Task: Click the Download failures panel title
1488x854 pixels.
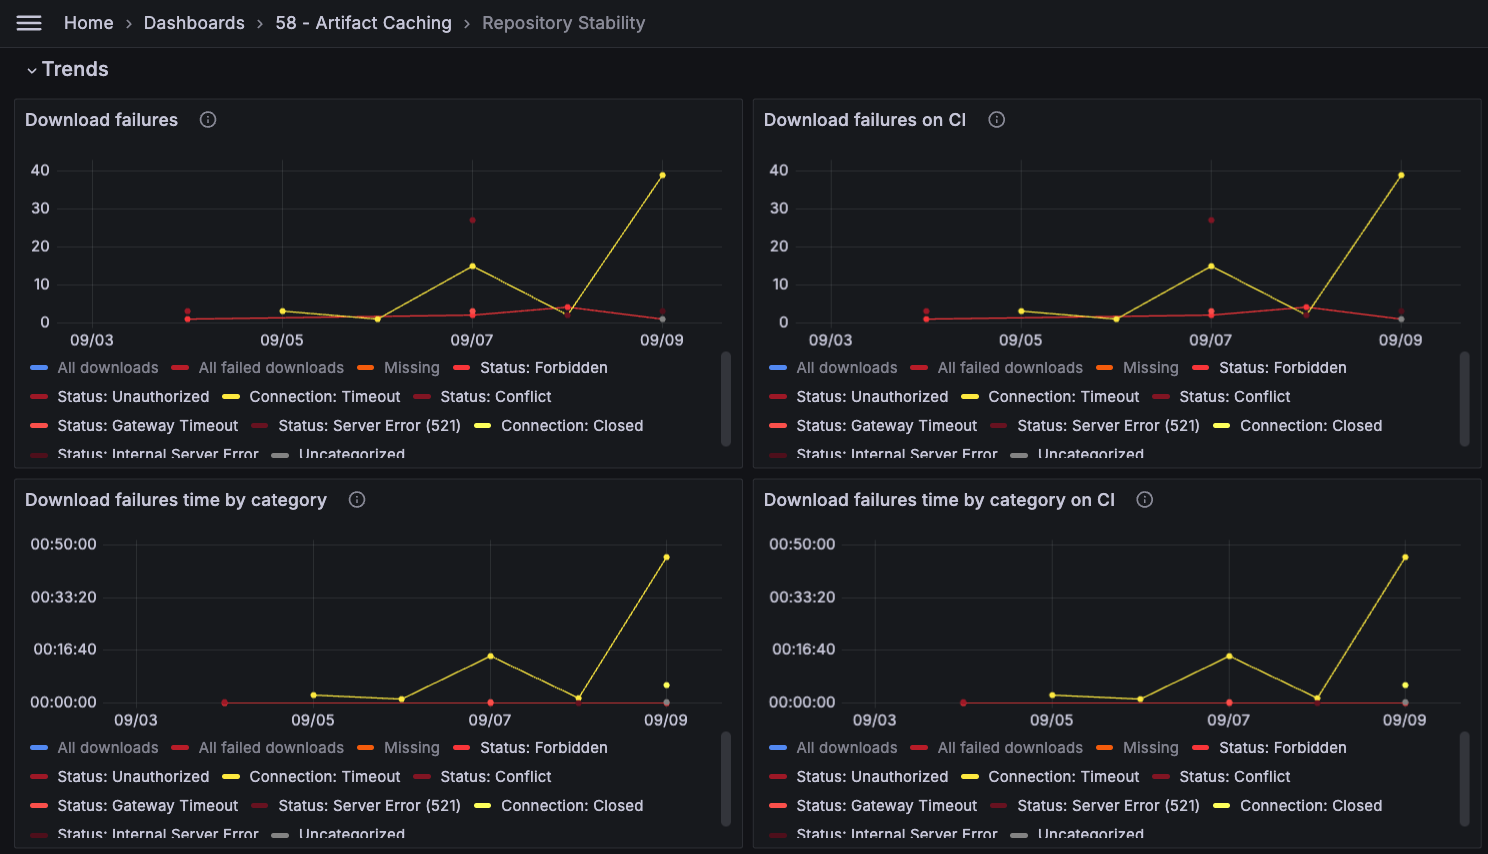Action: [102, 120]
